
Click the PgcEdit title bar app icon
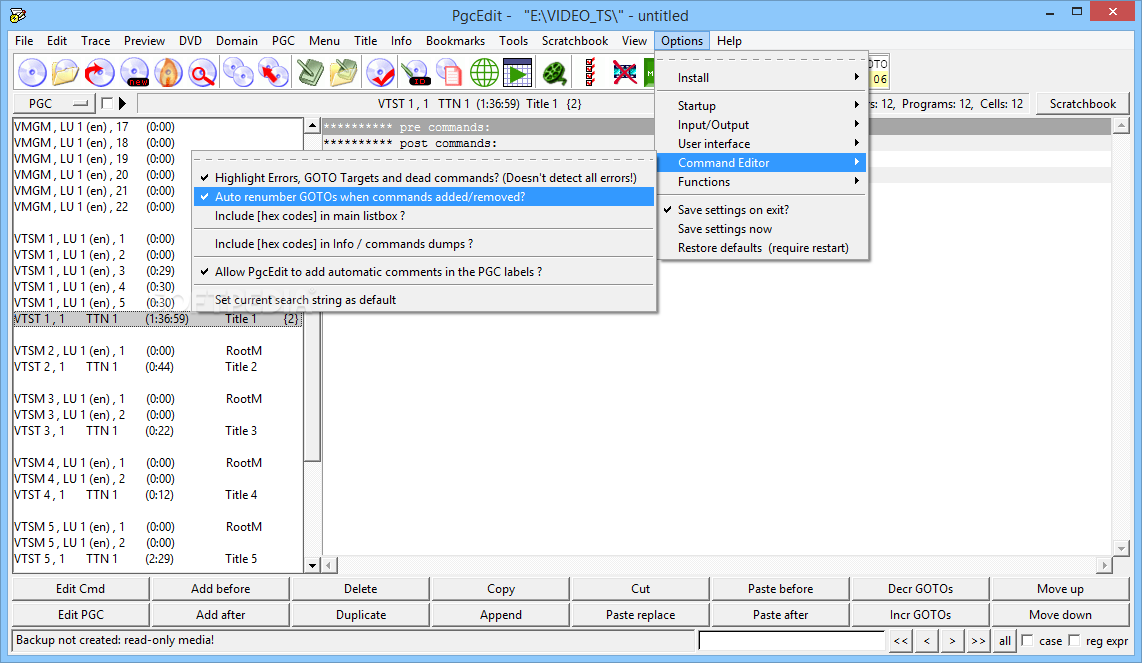point(17,15)
